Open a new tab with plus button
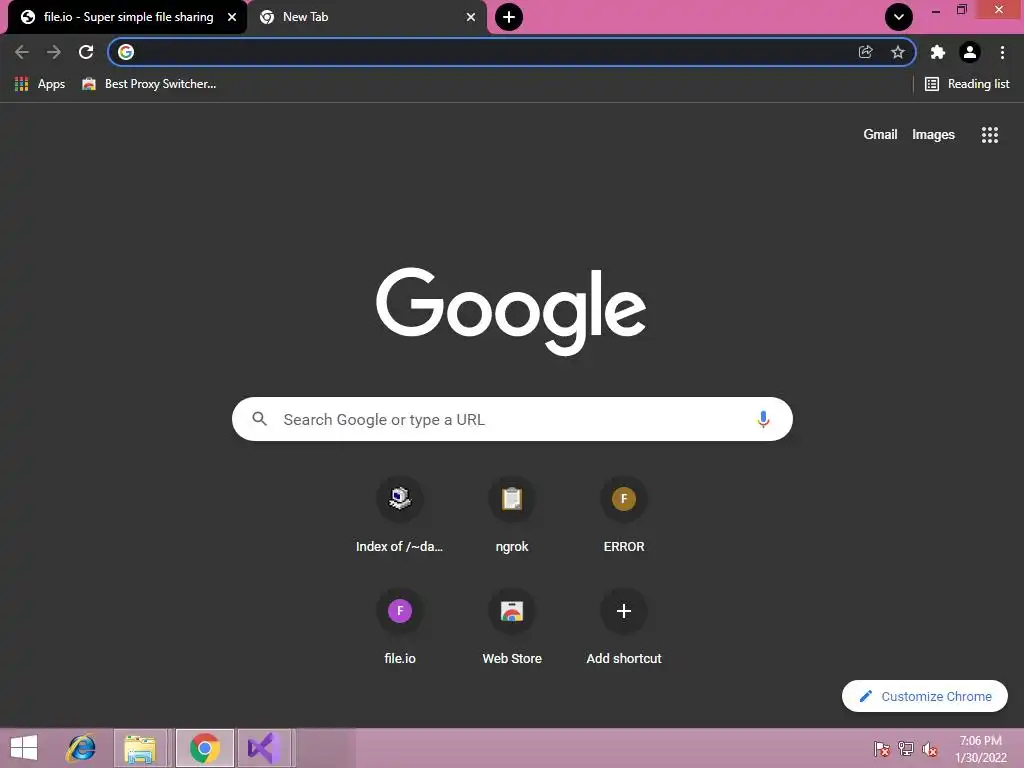This screenshot has width=1024, height=768. (509, 17)
